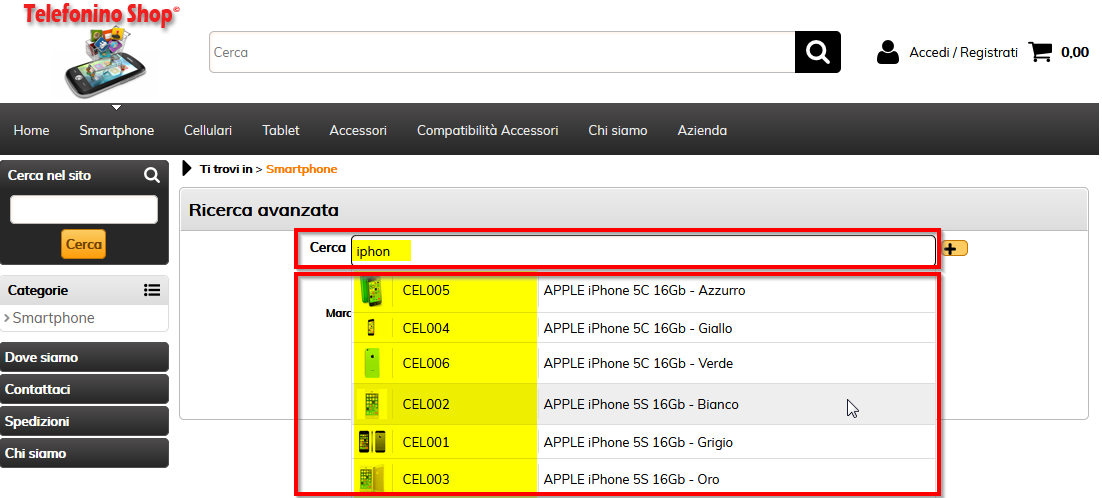The image size is (1102, 498).
Task: Select APPLE iPhone 5C 16Gb - Azzurro suggestion
Action: pyautogui.click(x=644, y=290)
